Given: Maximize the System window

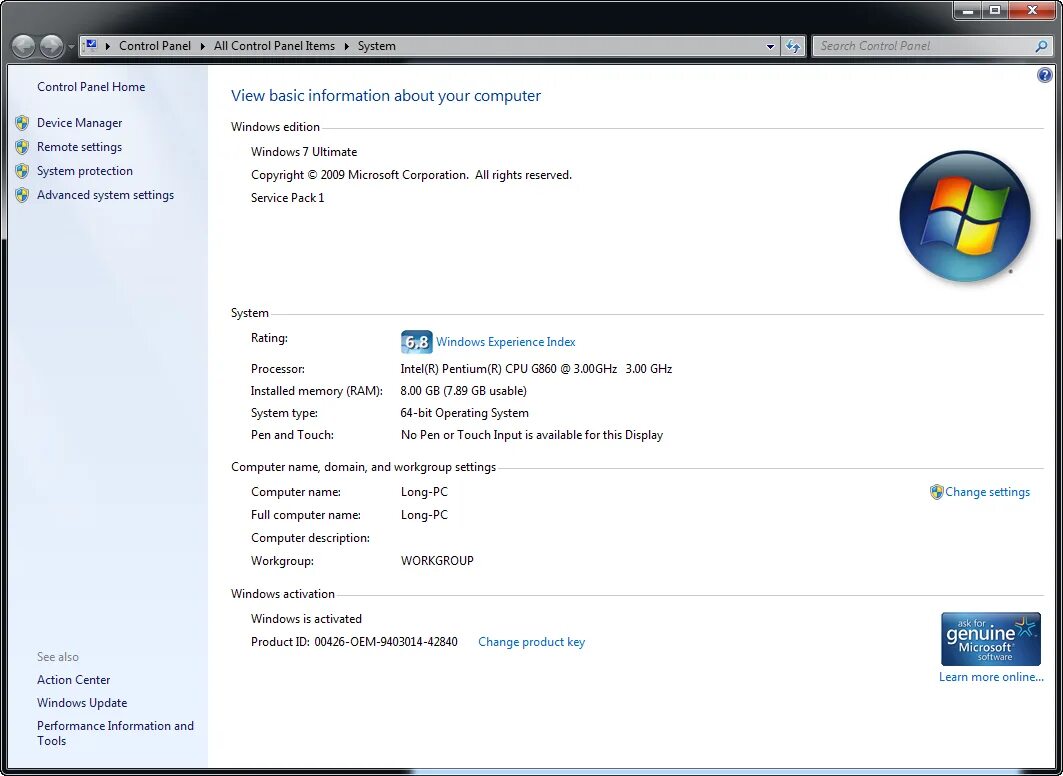Looking at the screenshot, I should tap(995, 10).
